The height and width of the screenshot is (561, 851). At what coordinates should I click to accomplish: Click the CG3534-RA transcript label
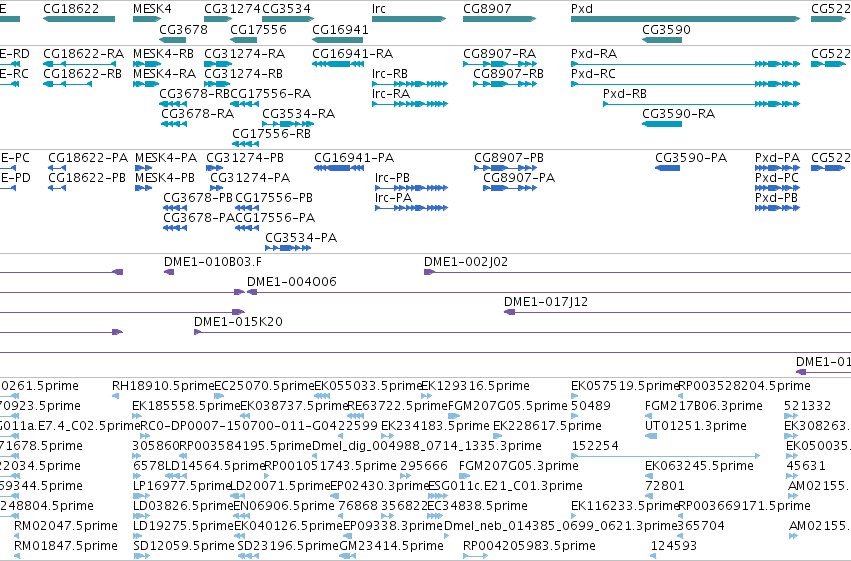[299, 114]
